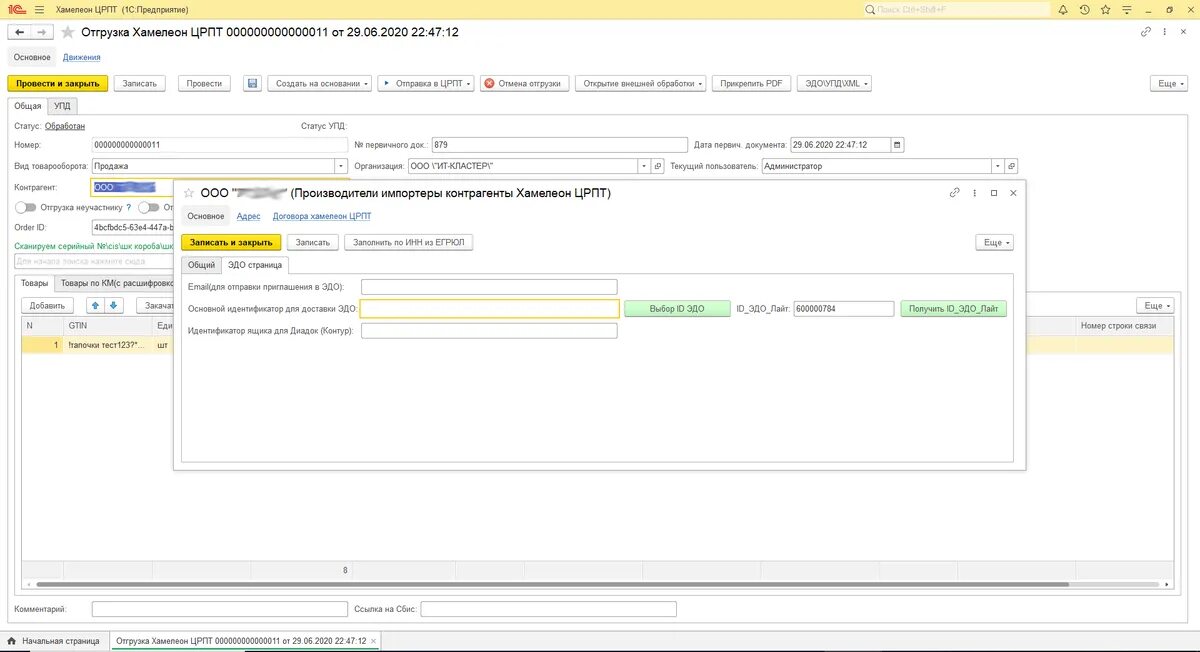Click the home icon of Начальная страница

tap(12, 641)
